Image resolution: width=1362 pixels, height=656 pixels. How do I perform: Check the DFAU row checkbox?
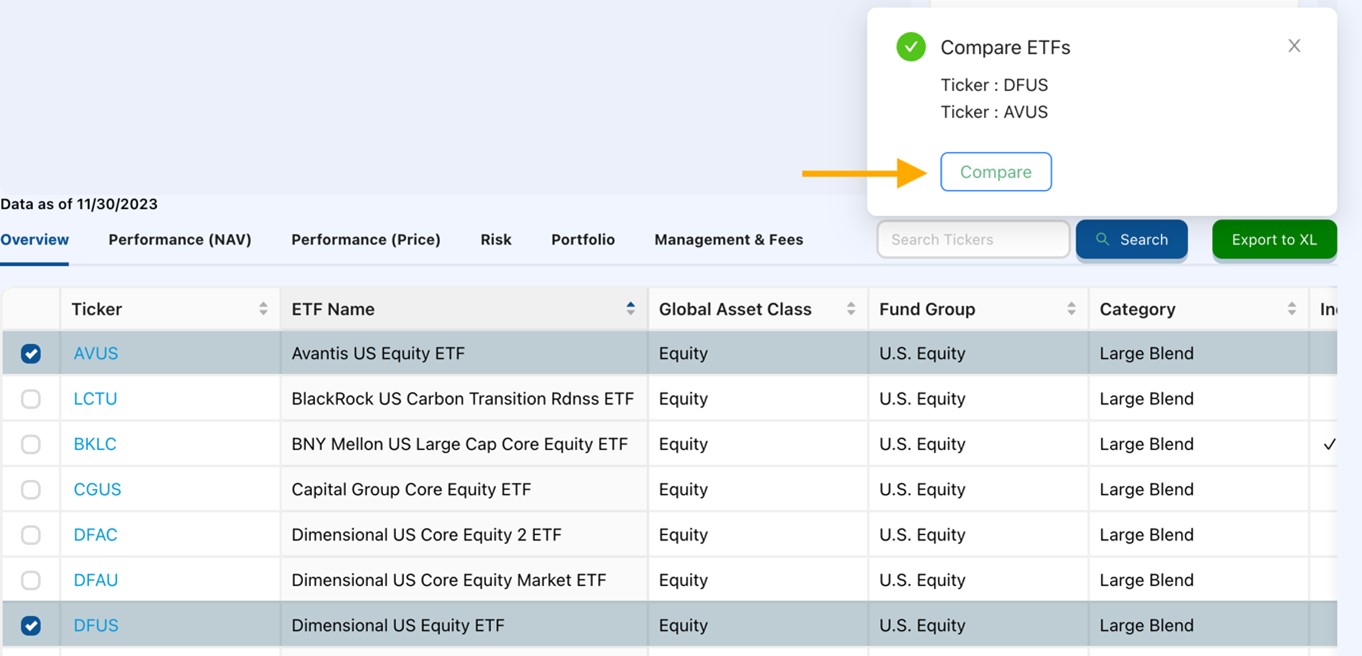tap(31, 580)
